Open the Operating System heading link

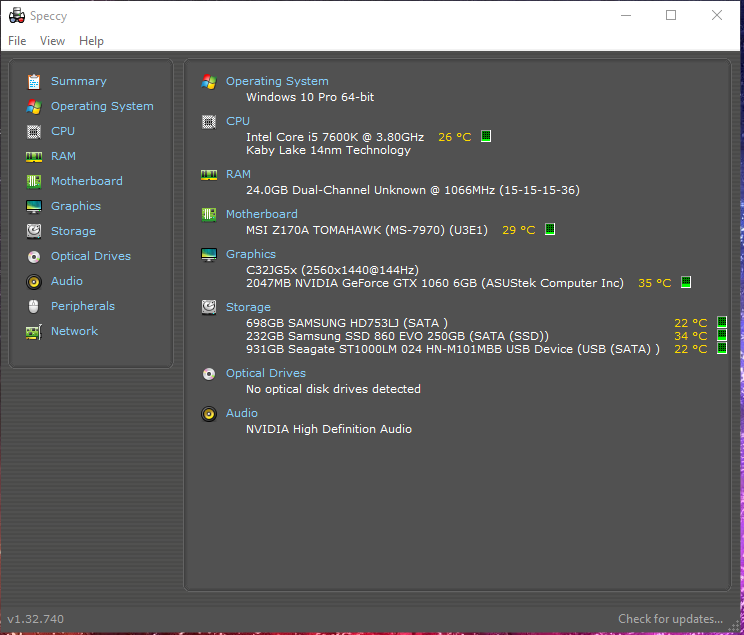[277, 81]
